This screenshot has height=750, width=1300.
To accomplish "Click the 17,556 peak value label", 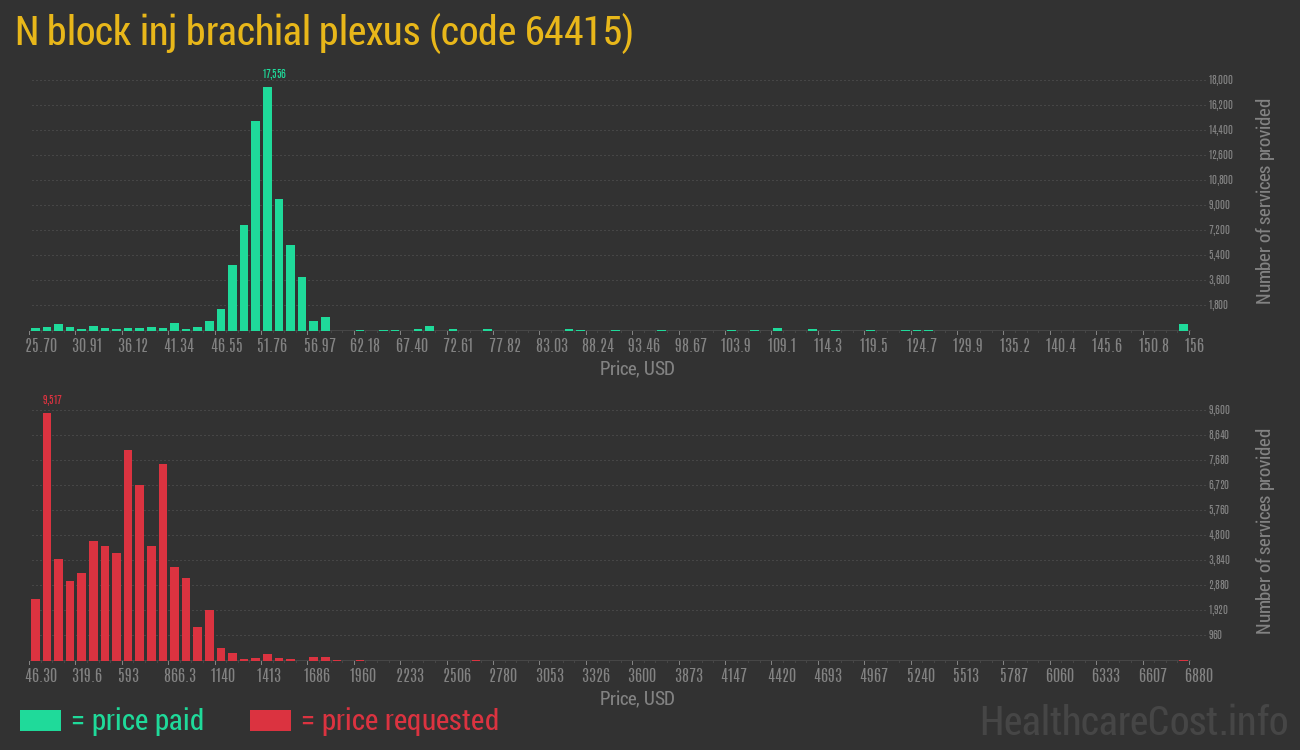I will (x=274, y=74).
